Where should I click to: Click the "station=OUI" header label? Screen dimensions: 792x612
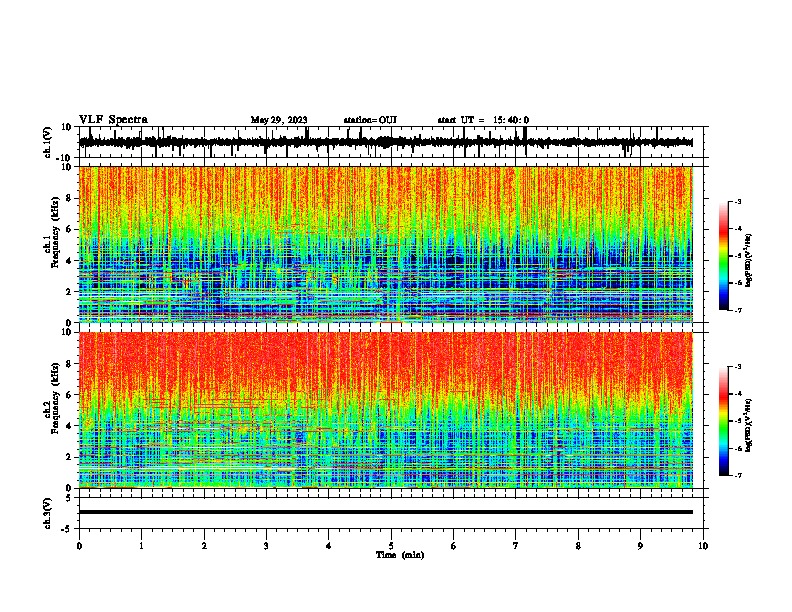(x=370, y=120)
